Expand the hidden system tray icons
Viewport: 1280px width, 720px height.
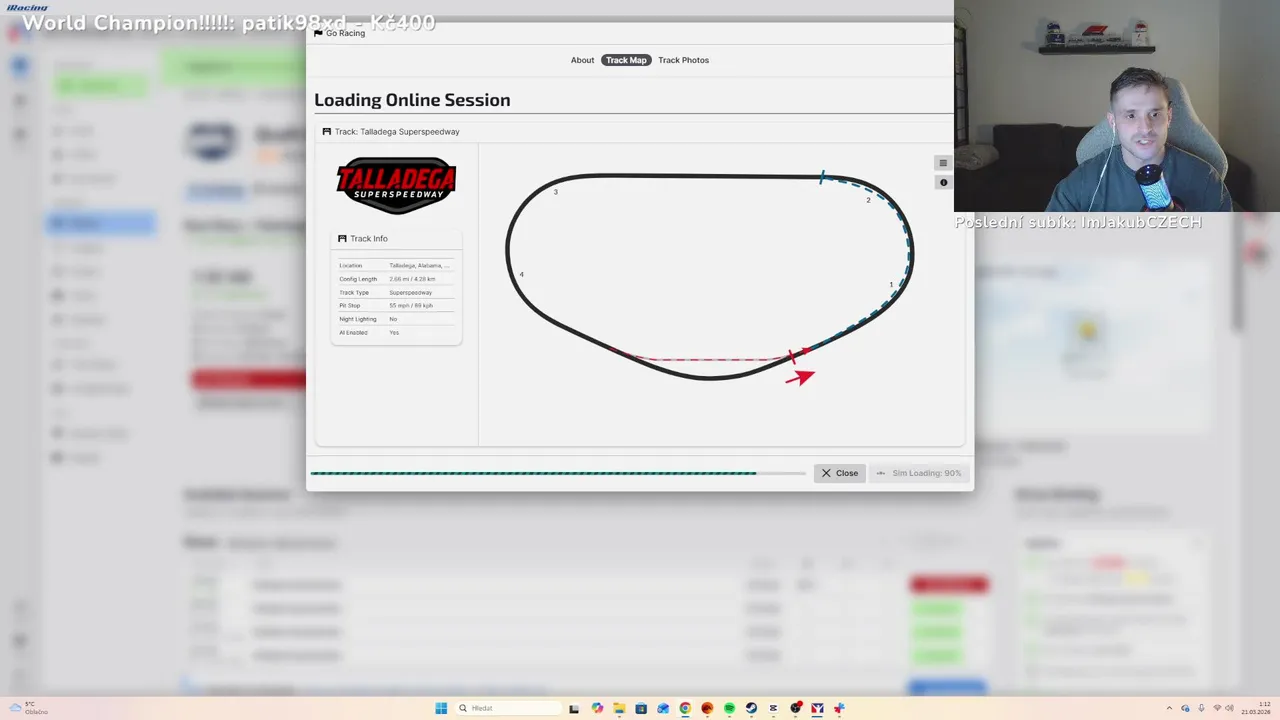[x=1169, y=708]
